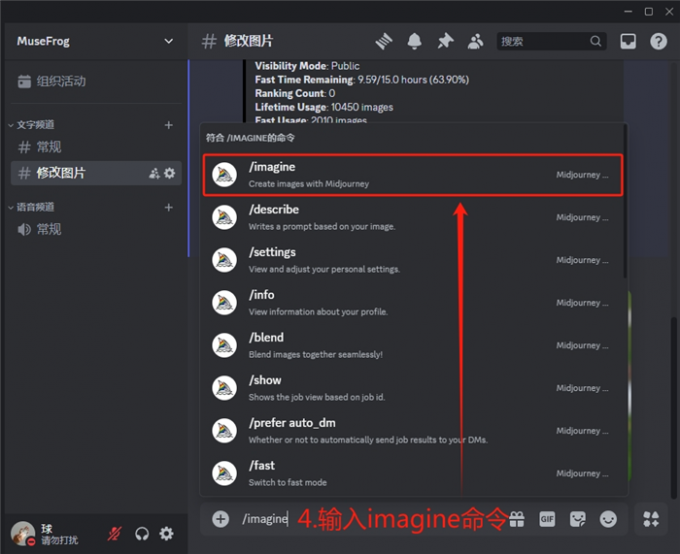Click the Lifetime Usage line in message
680x554 pixels.
pos(324,107)
